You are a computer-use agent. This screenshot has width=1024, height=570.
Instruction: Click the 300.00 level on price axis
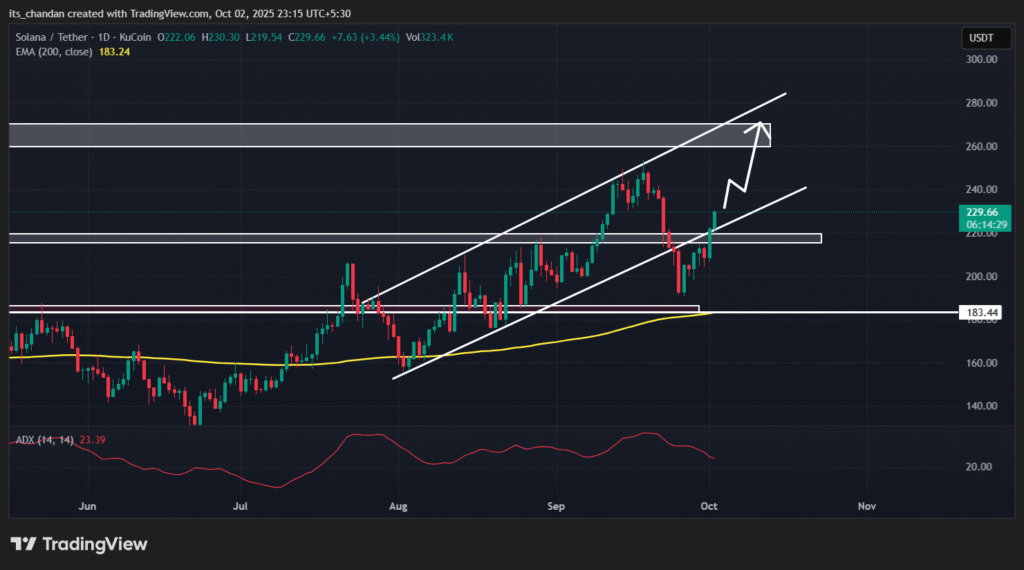pyautogui.click(x=982, y=59)
